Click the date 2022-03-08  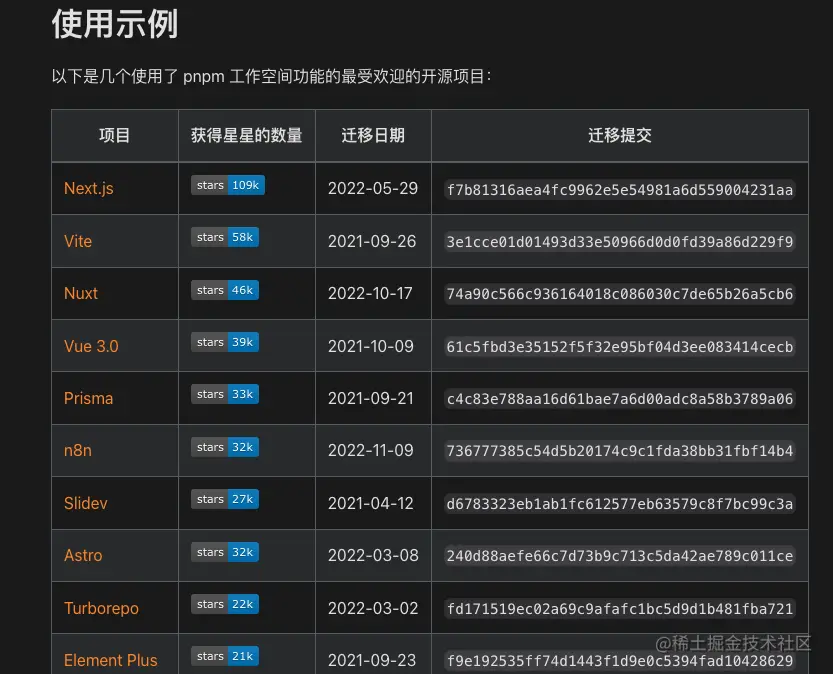pyautogui.click(x=373, y=556)
